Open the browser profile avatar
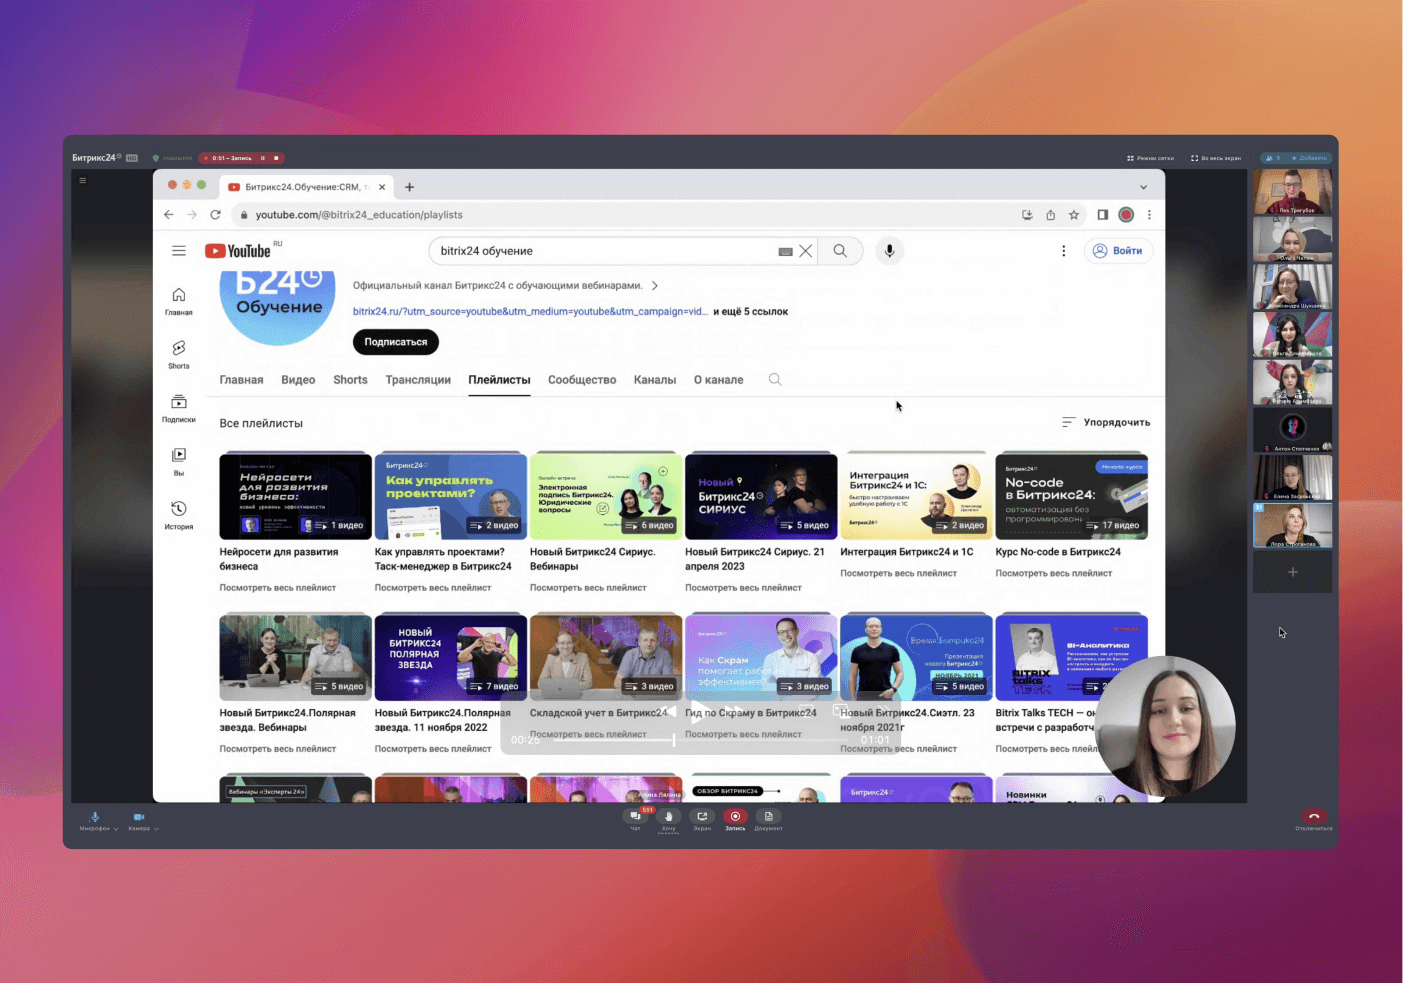The height and width of the screenshot is (983, 1403). coord(1126,215)
